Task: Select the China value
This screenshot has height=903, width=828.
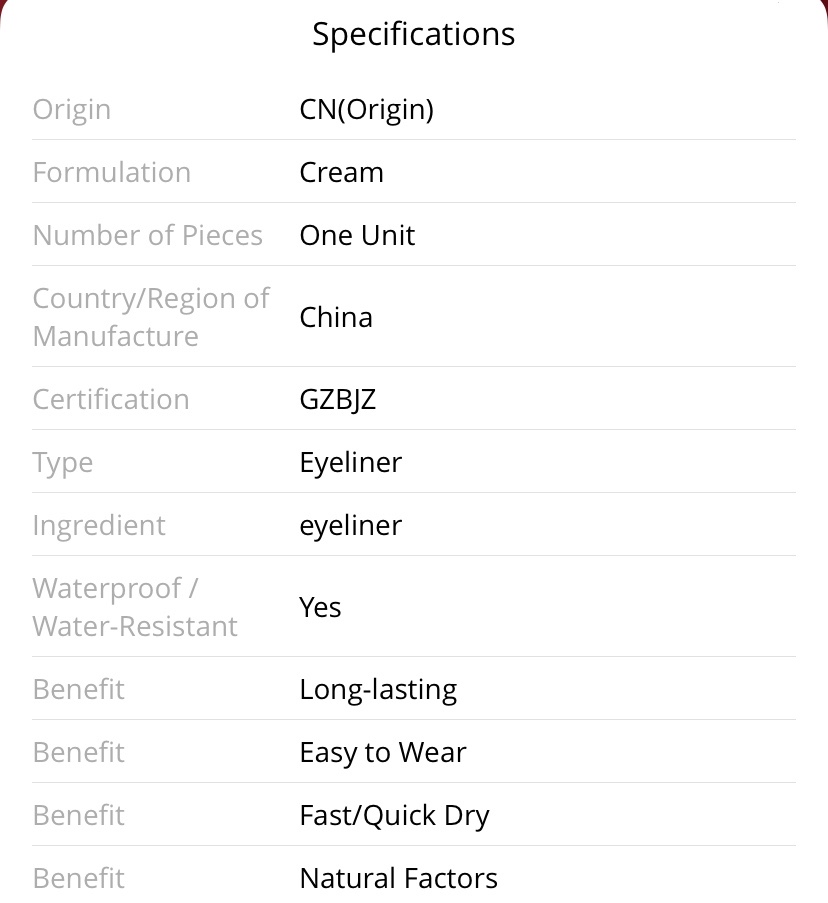Action: tap(336, 317)
